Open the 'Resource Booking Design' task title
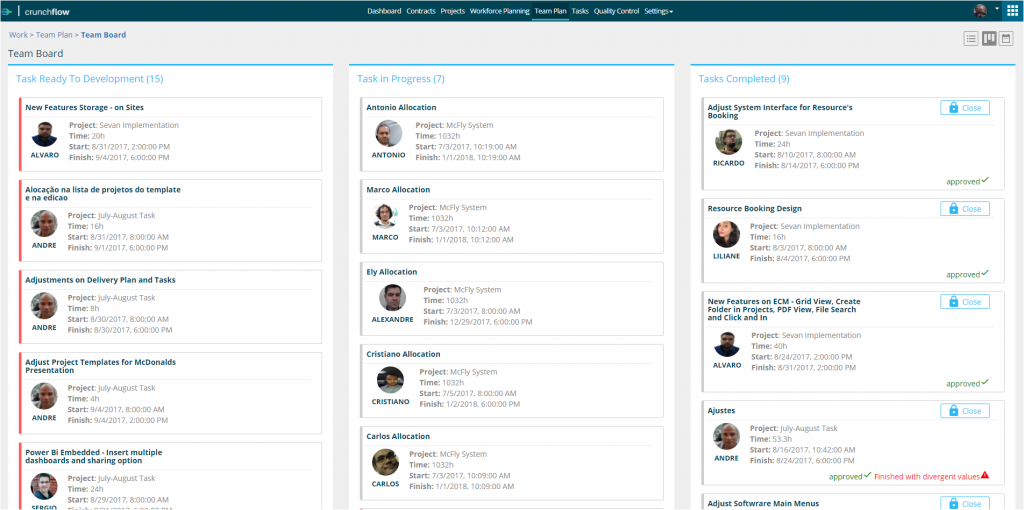The image size is (1024, 510). [x=755, y=208]
